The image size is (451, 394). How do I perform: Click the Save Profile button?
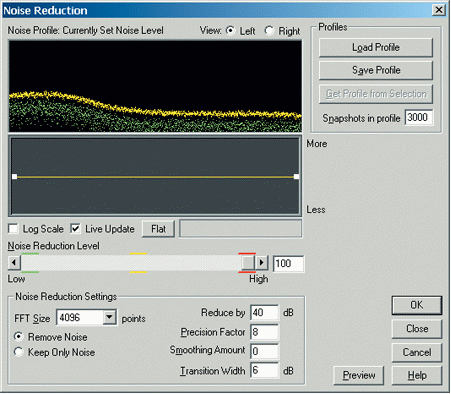[x=376, y=70]
